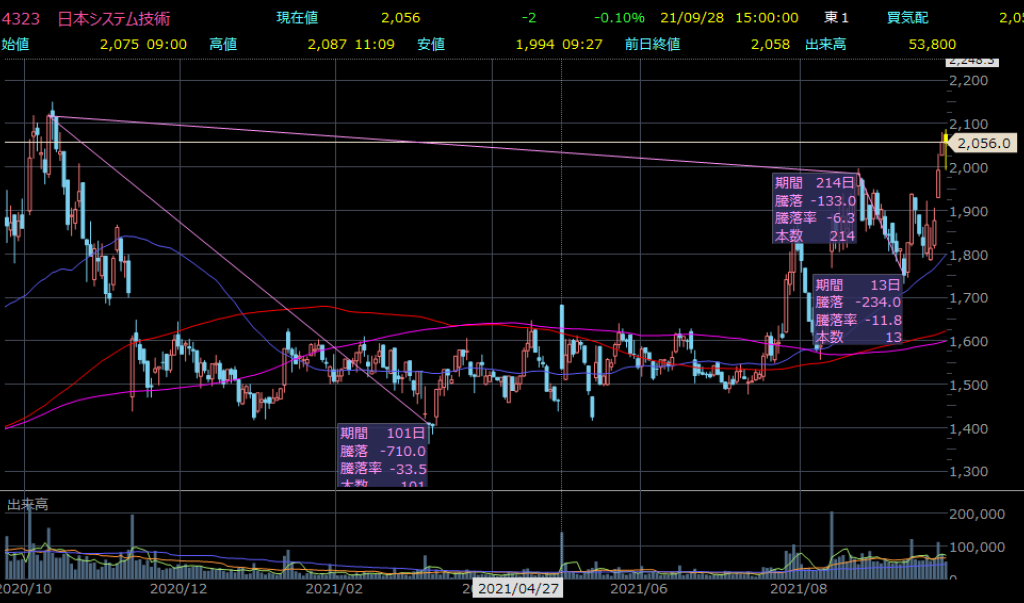This screenshot has width=1024, height=603.
Task: Select the 214日 period measurement box
Action: pyautogui.click(x=815, y=208)
